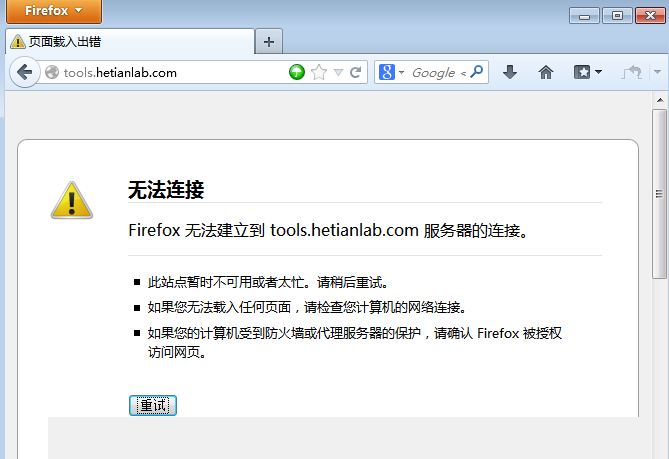Viewport: 669px width, 459px height.
Task: Close the Firefox window
Action: click(650, 16)
